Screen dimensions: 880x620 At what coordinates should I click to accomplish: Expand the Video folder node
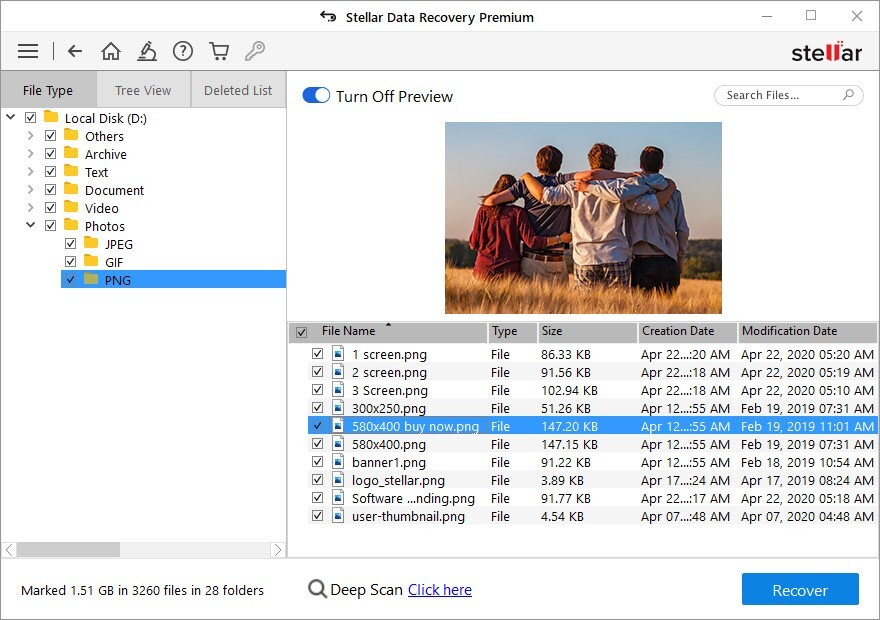(x=30, y=207)
